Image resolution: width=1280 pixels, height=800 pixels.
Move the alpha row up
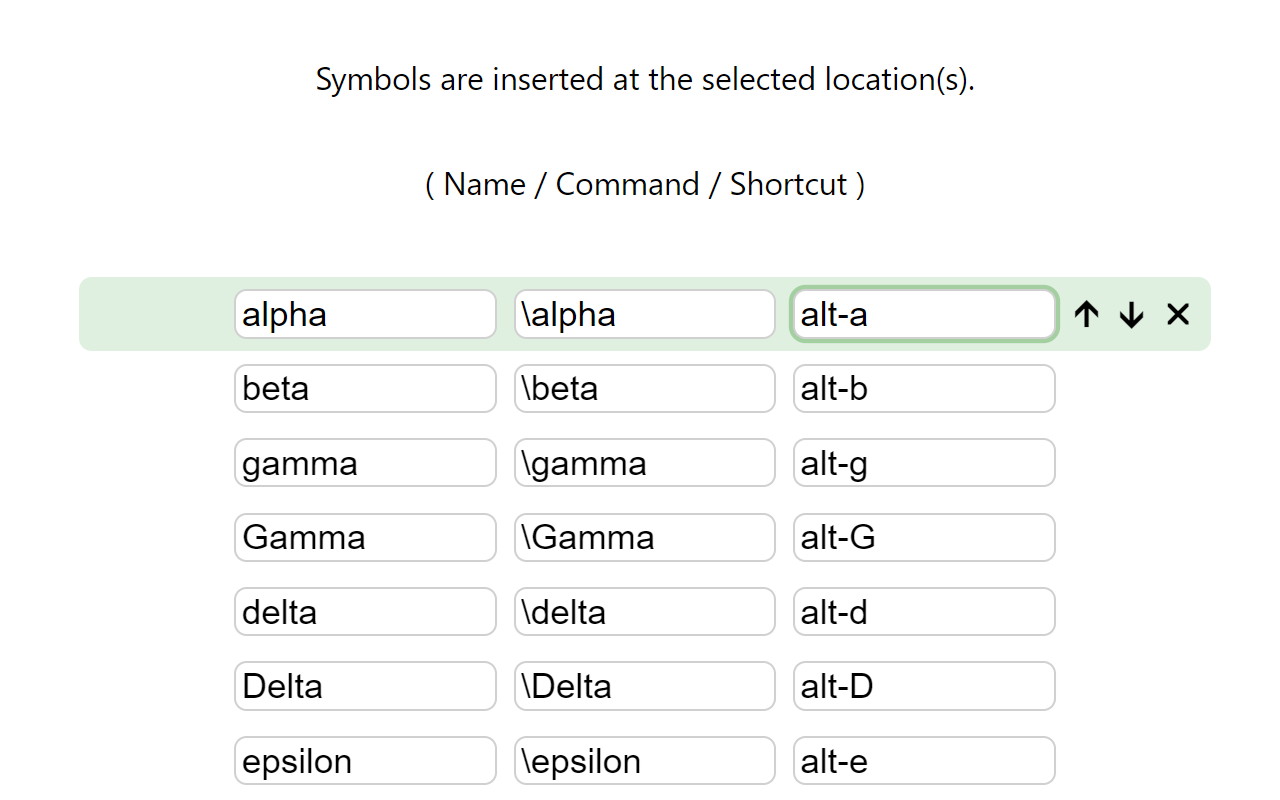[x=1086, y=315]
